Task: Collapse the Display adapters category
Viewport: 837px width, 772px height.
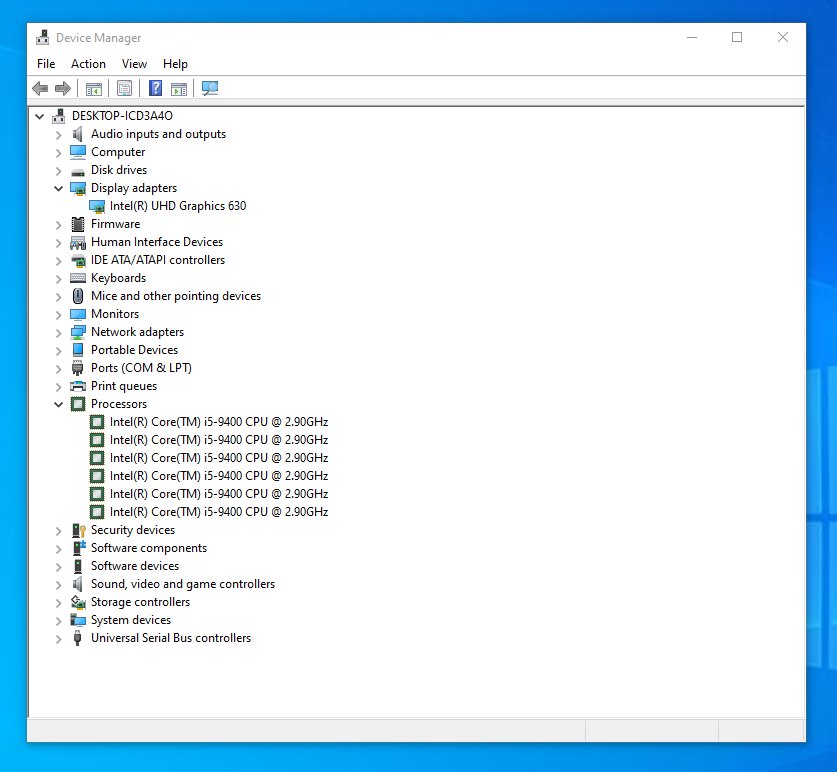Action: pyautogui.click(x=59, y=188)
